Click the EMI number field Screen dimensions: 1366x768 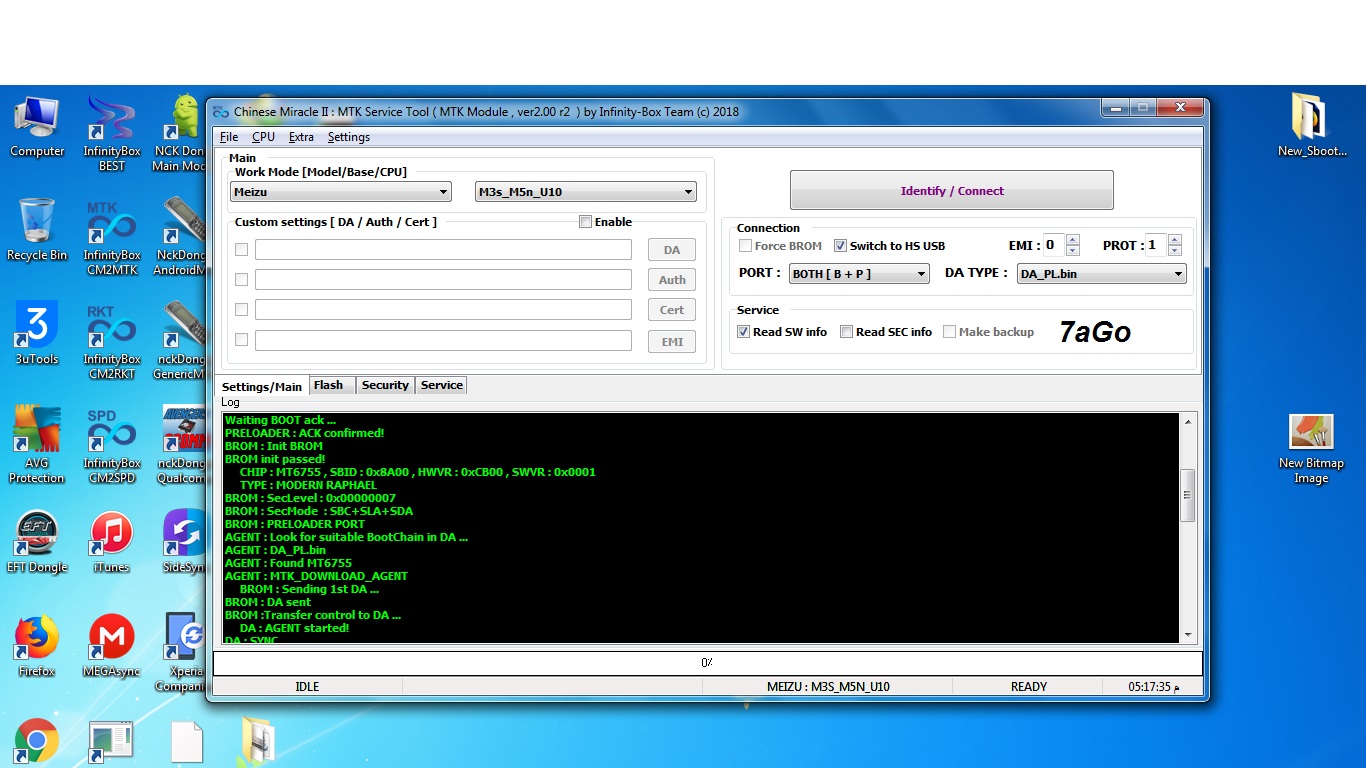[1053, 245]
